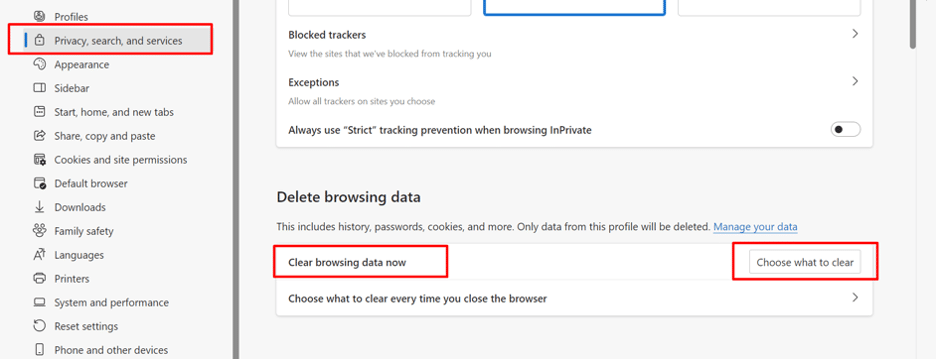Click the Profiles person icon

(39, 17)
